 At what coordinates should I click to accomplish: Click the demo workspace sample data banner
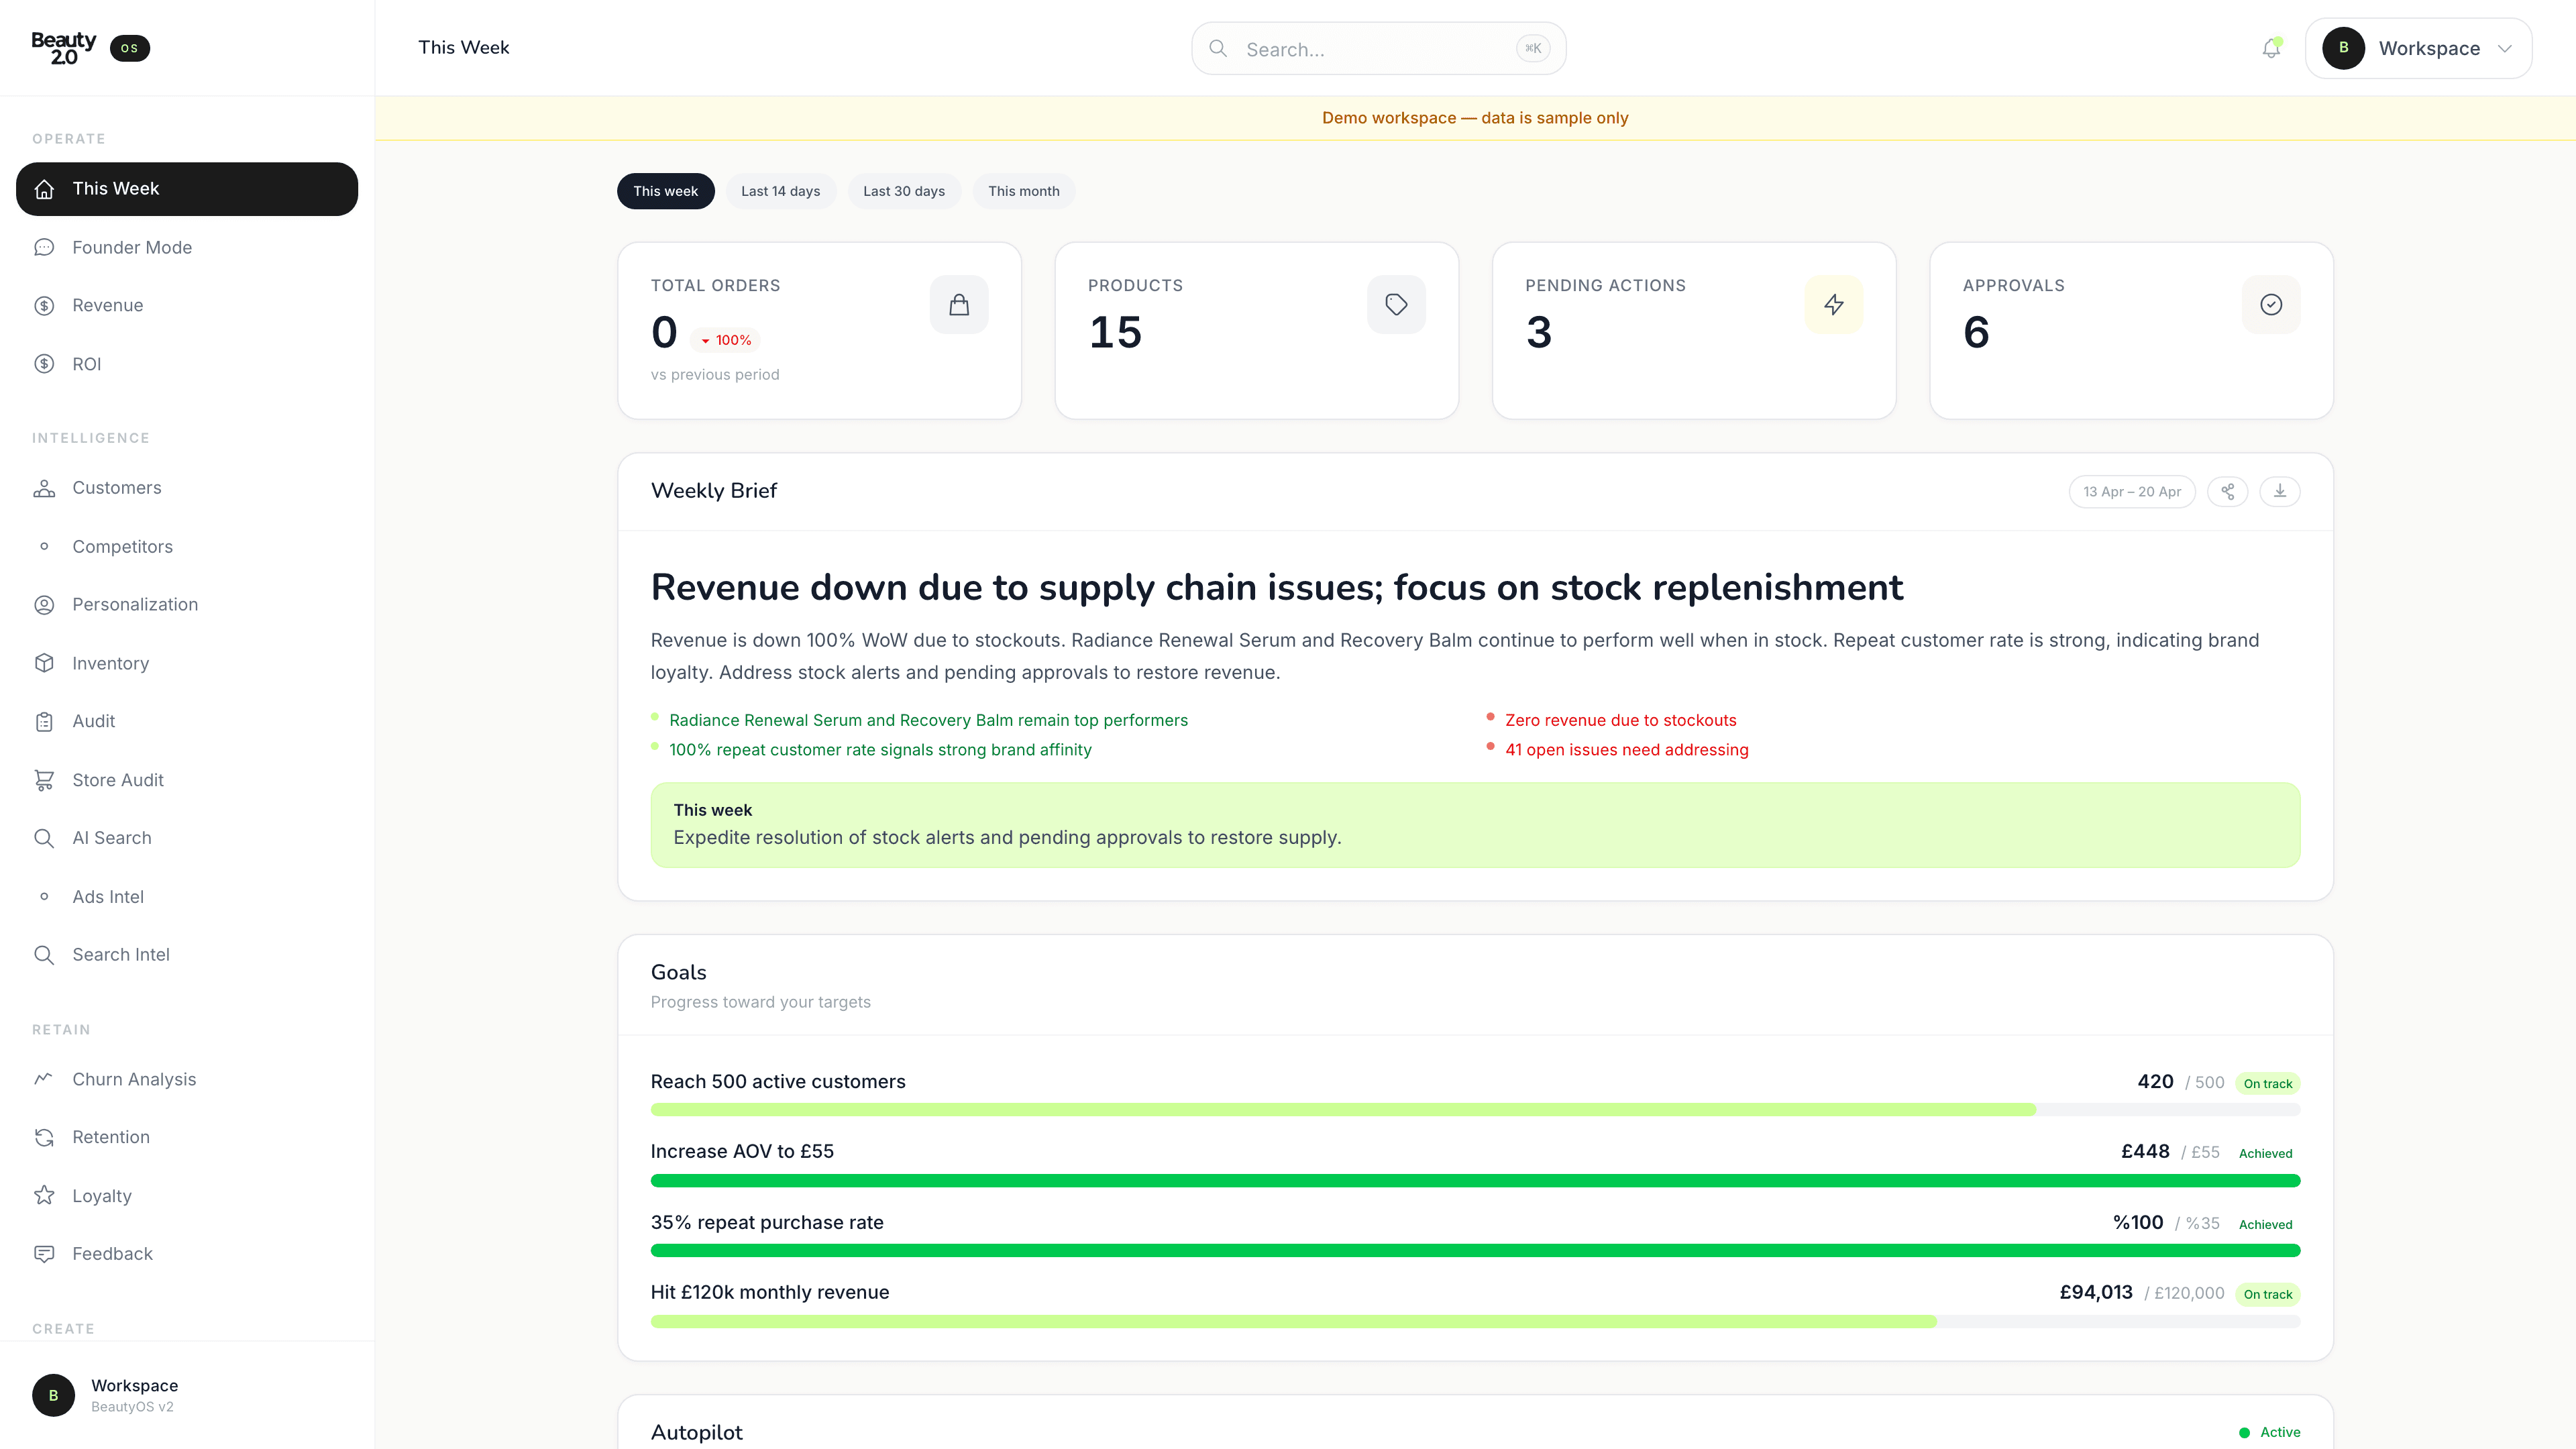1476,118
